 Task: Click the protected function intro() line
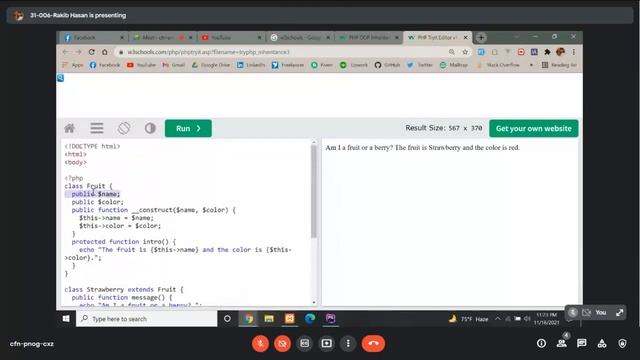124,242
